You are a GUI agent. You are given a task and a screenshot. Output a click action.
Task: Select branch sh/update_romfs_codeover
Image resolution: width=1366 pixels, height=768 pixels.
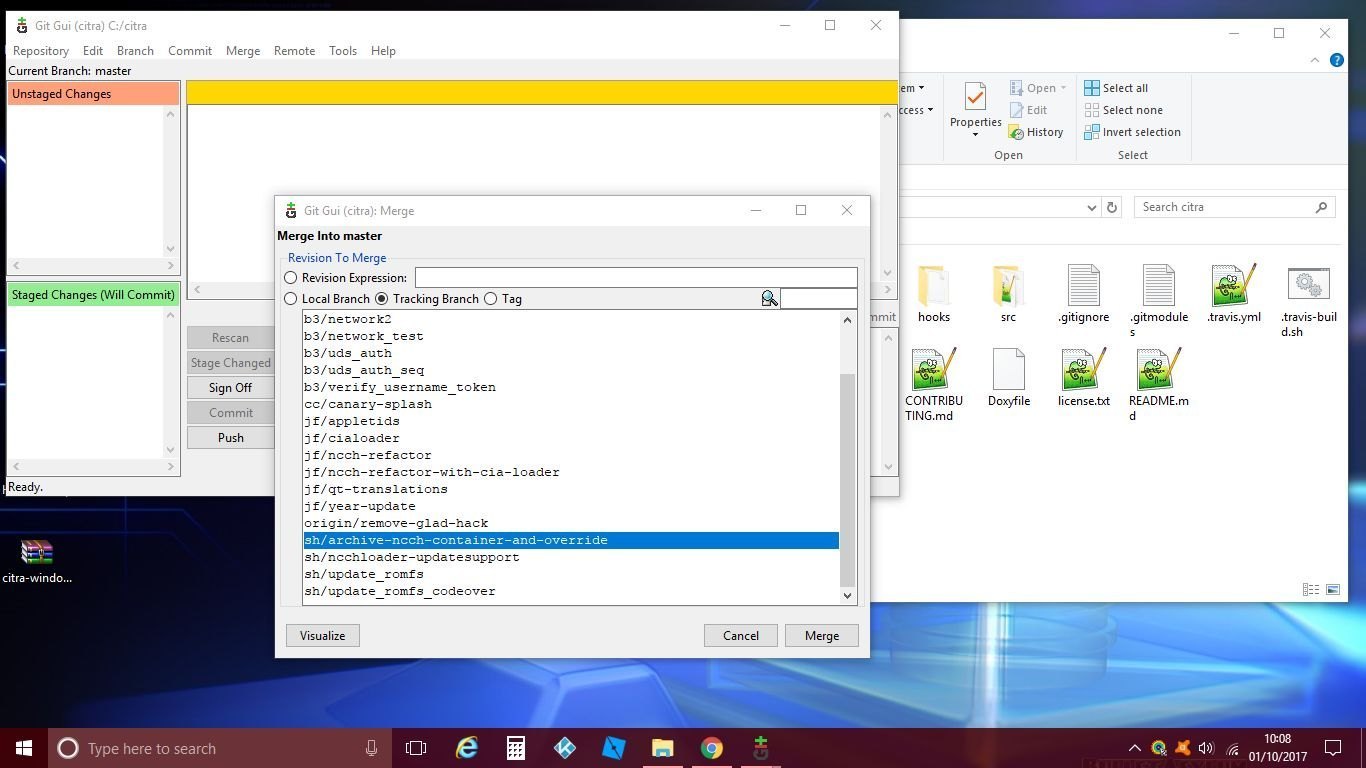pyautogui.click(x=571, y=591)
